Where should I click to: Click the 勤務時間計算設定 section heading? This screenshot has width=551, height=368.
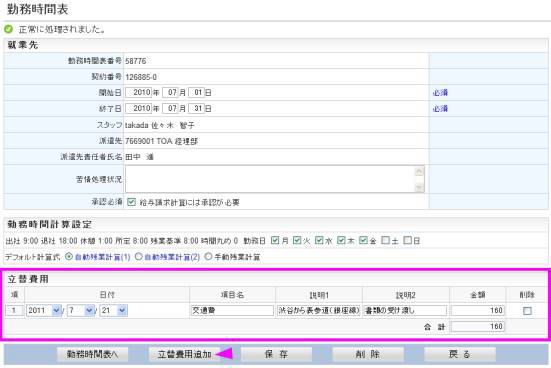pyautogui.click(x=50, y=224)
